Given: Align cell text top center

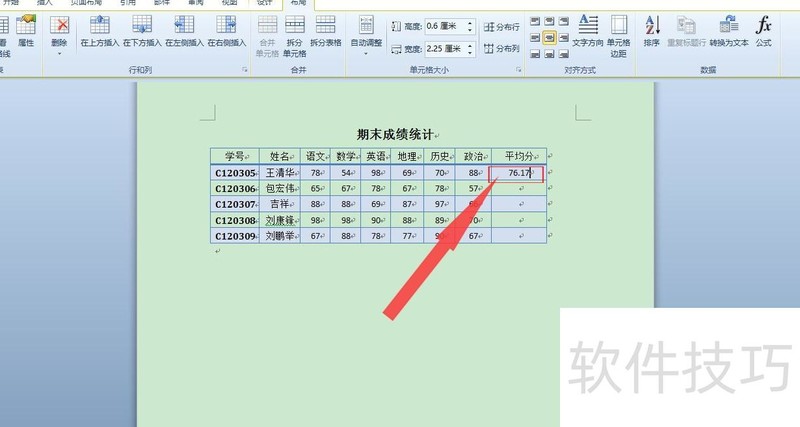Looking at the screenshot, I should click(549, 21).
